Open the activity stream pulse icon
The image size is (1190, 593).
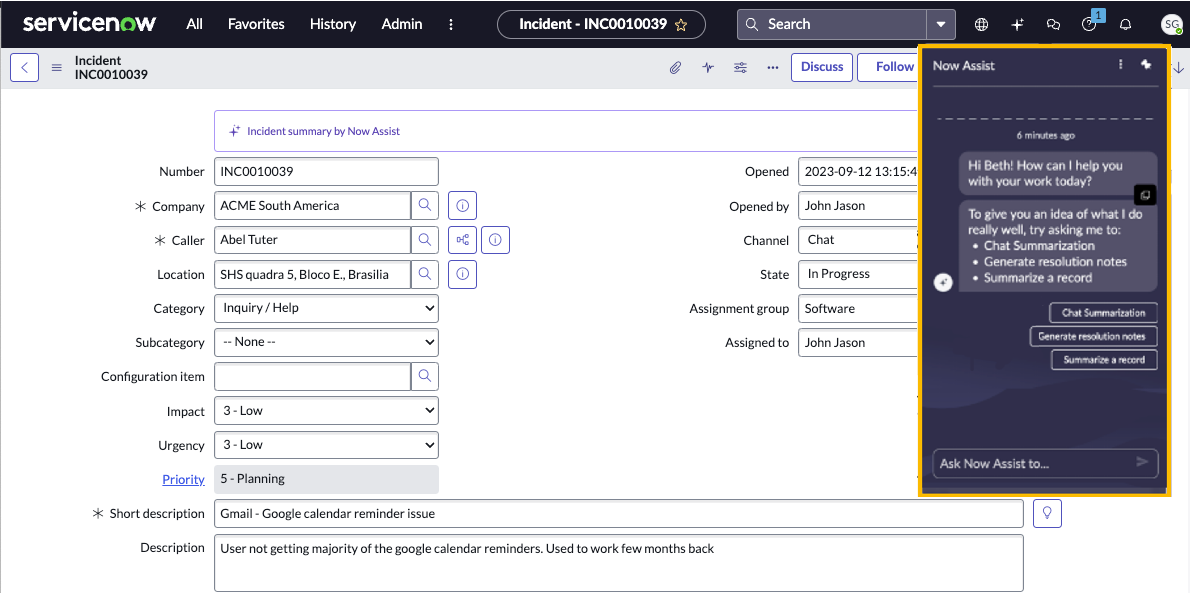click(x=708, y=67)
